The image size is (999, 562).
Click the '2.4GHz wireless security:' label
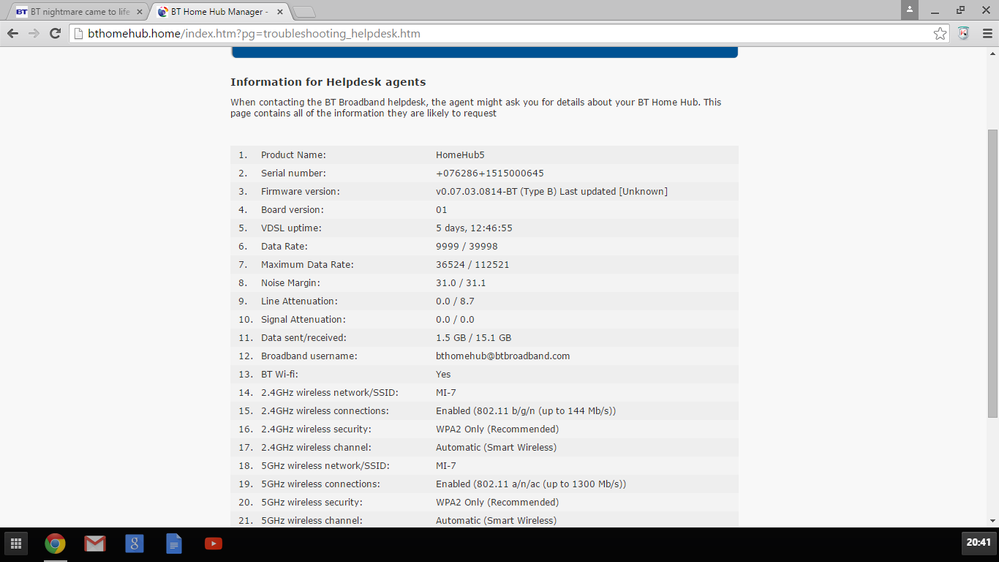(316, 429)
